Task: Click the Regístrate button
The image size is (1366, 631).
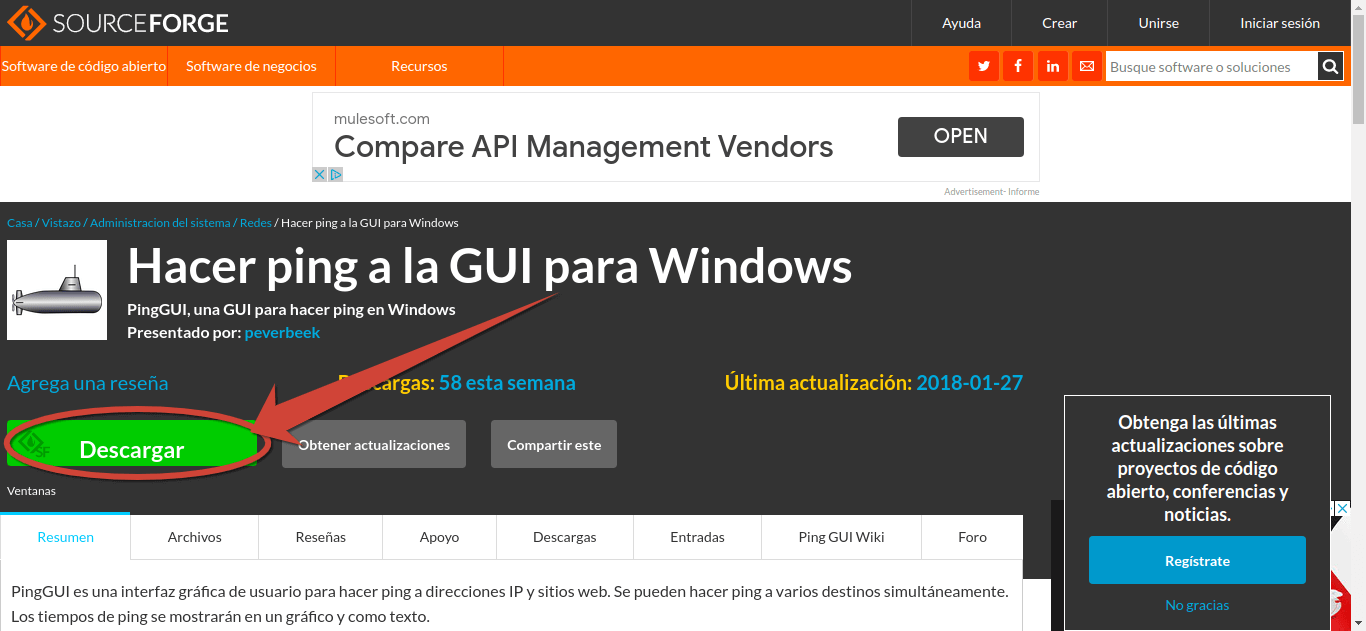Action: 1196,560
